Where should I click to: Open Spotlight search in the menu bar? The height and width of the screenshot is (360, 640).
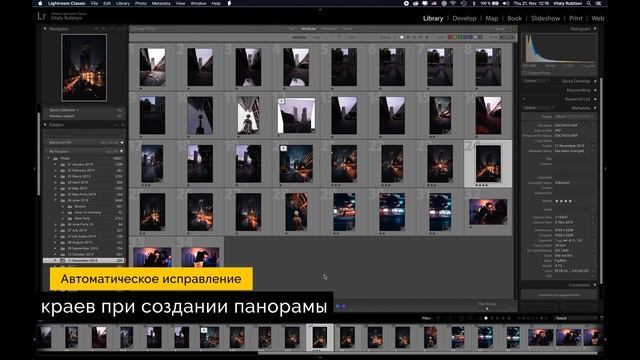click(589, 3)
